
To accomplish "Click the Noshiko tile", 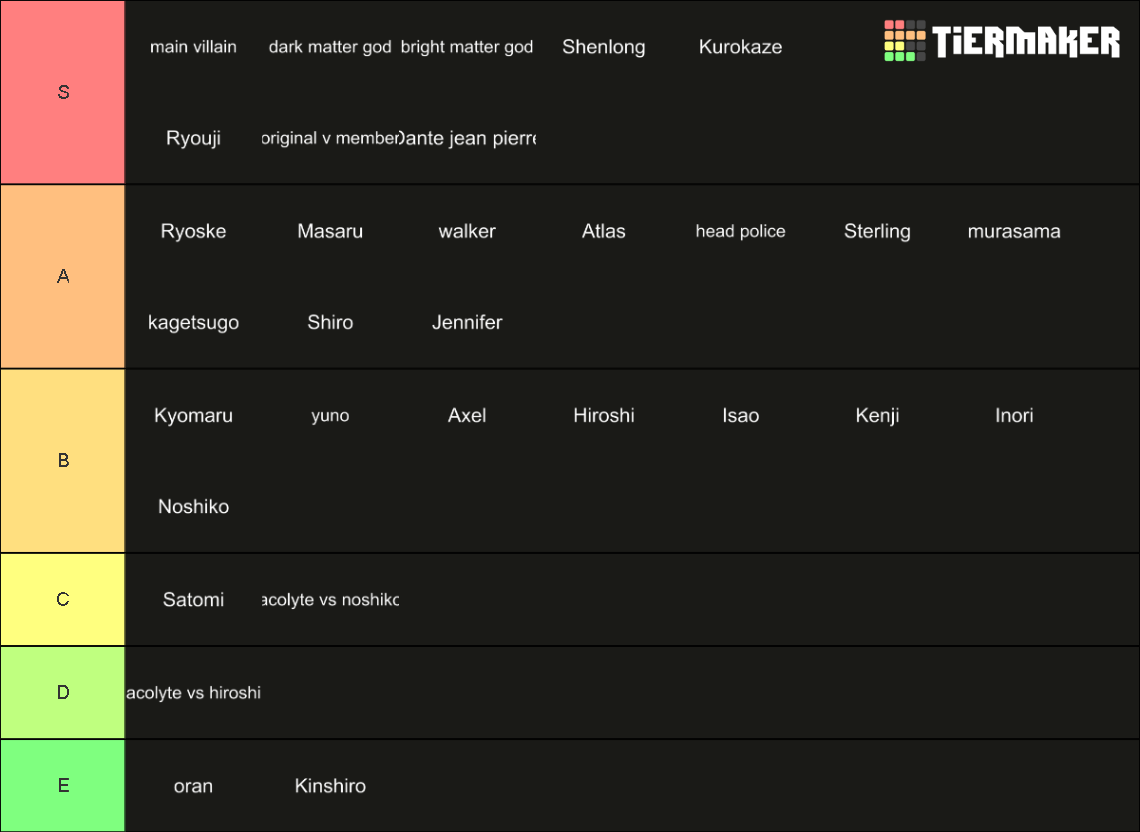I will click(x=193, y=506).
